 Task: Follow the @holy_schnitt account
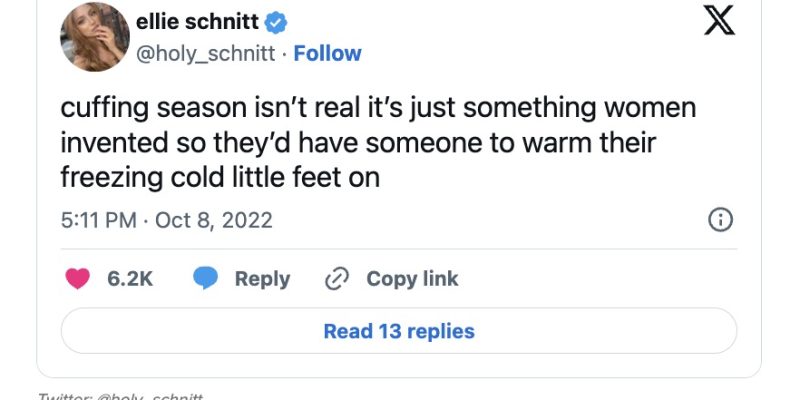point(327,53)
